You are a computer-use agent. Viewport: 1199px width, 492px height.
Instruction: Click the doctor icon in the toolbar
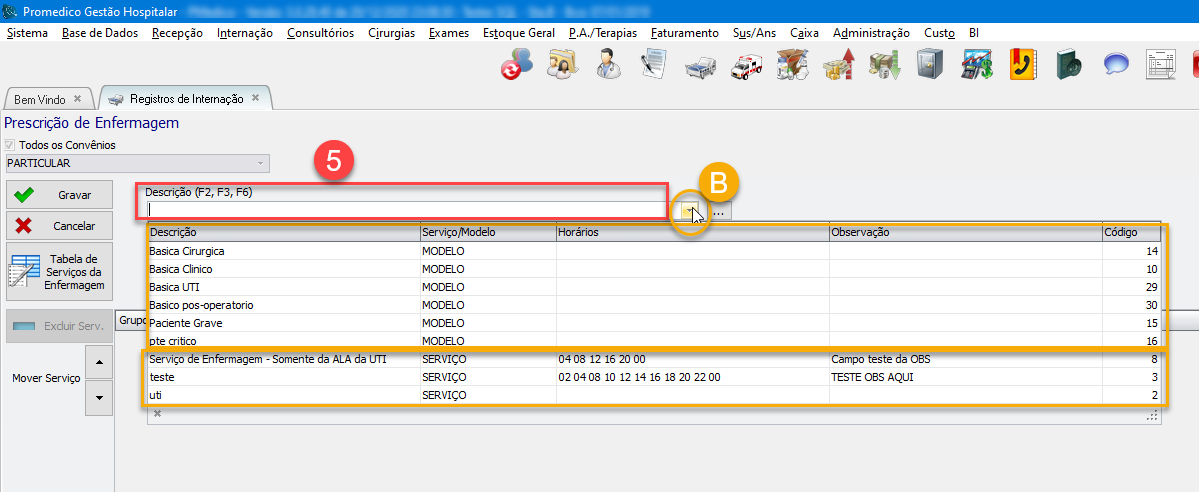607,66
